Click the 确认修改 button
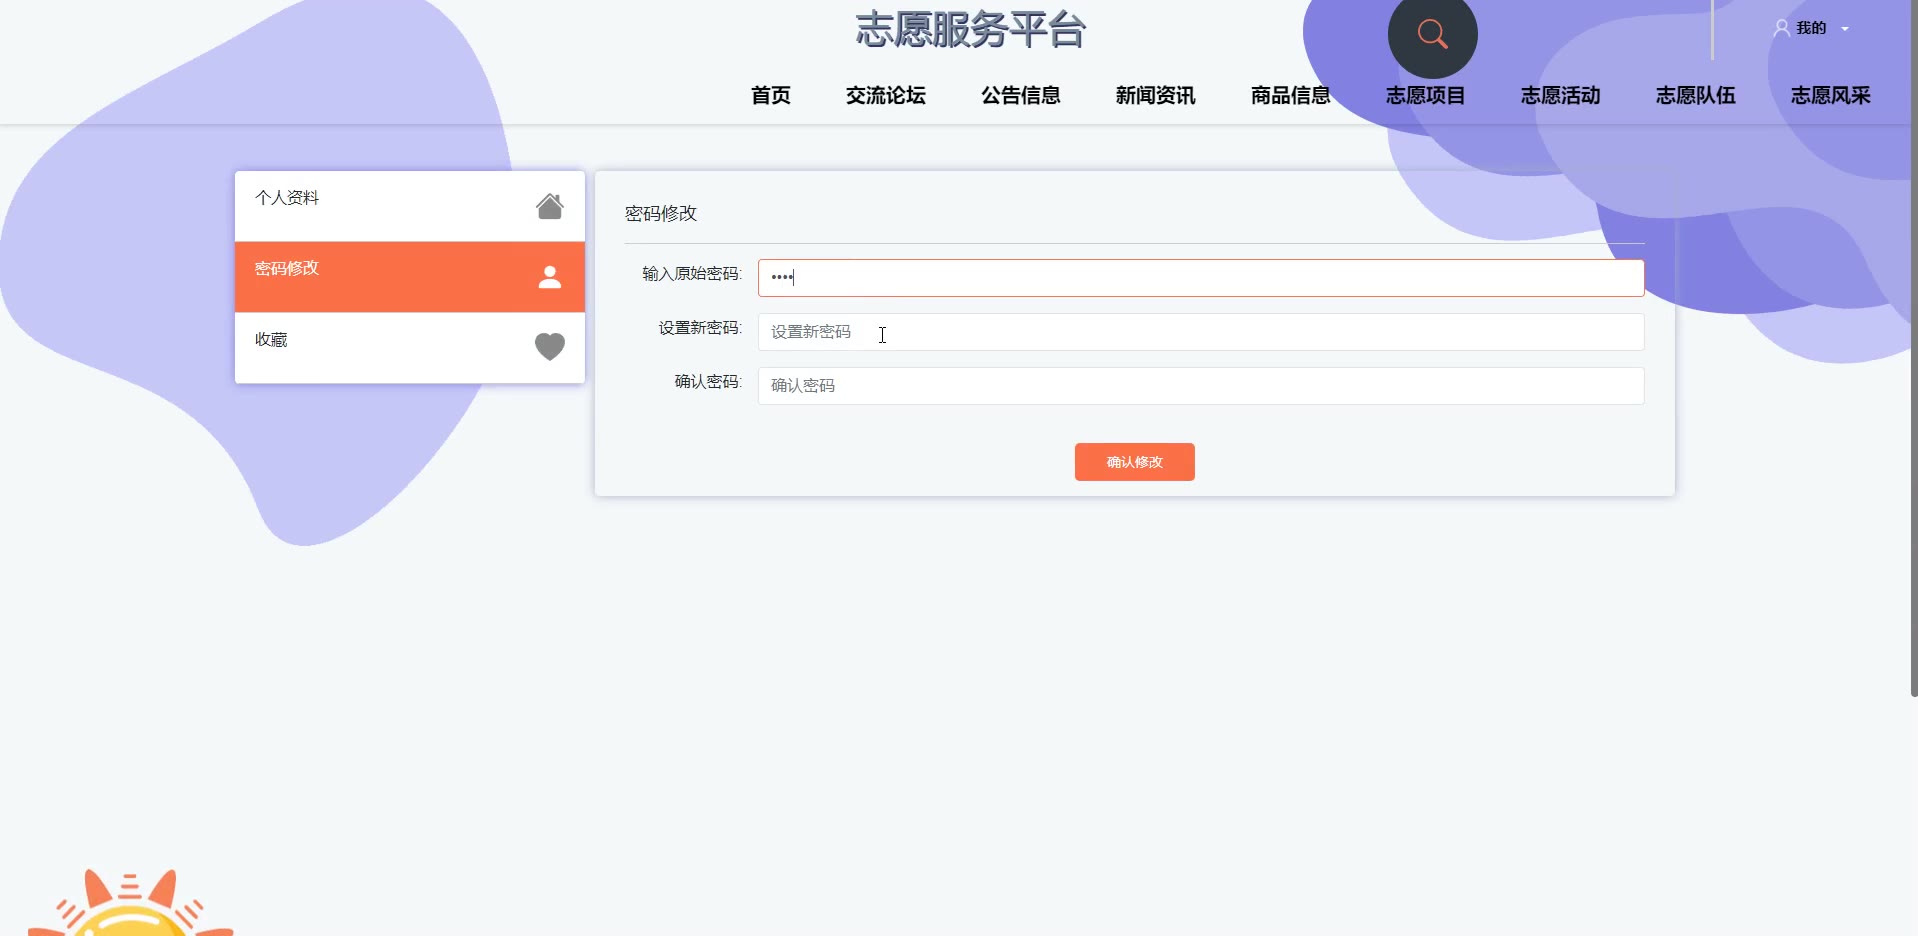The image size is (1918, 936). click(1135, 462)
